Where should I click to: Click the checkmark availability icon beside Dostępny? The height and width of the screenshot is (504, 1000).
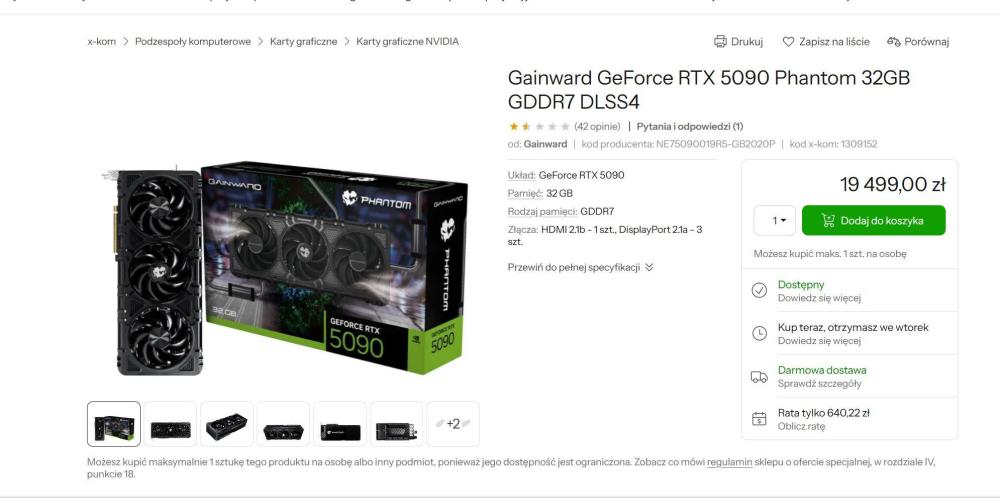point(759,290)
